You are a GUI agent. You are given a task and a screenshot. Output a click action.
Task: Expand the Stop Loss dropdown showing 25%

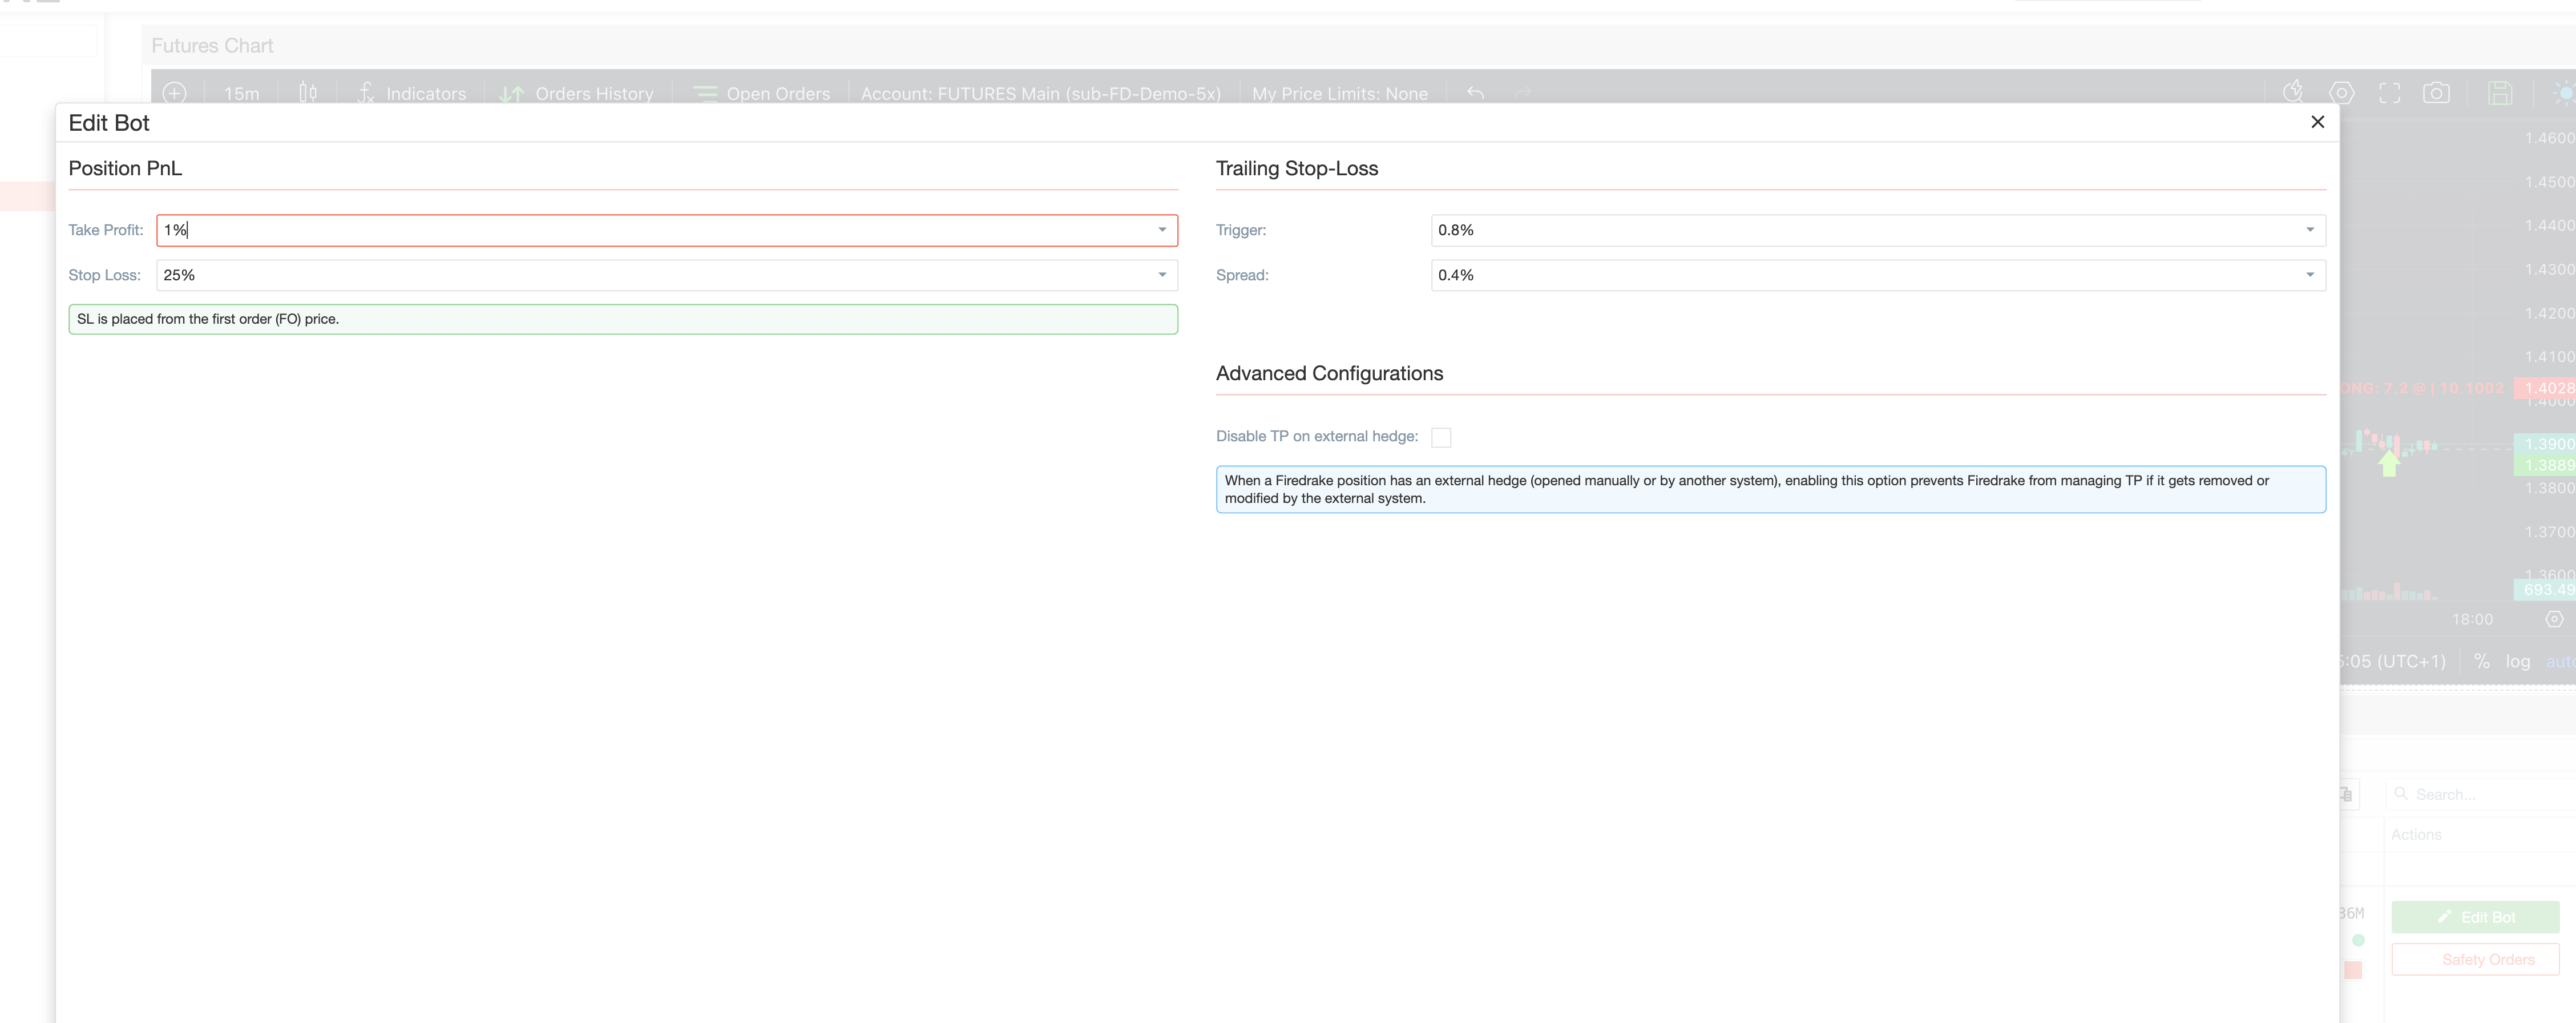[x=1161, y=275]
